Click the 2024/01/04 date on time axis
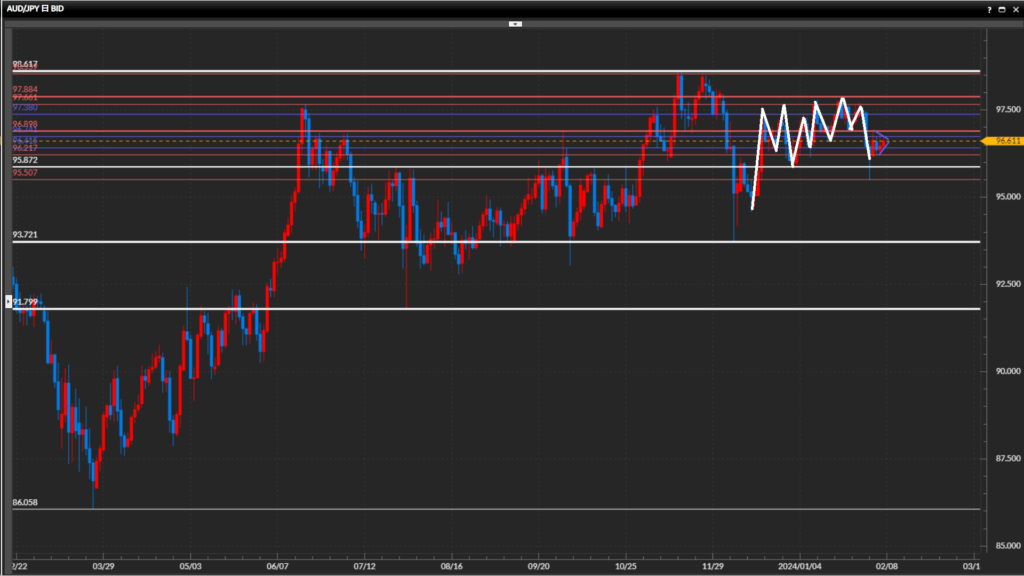 801,564
